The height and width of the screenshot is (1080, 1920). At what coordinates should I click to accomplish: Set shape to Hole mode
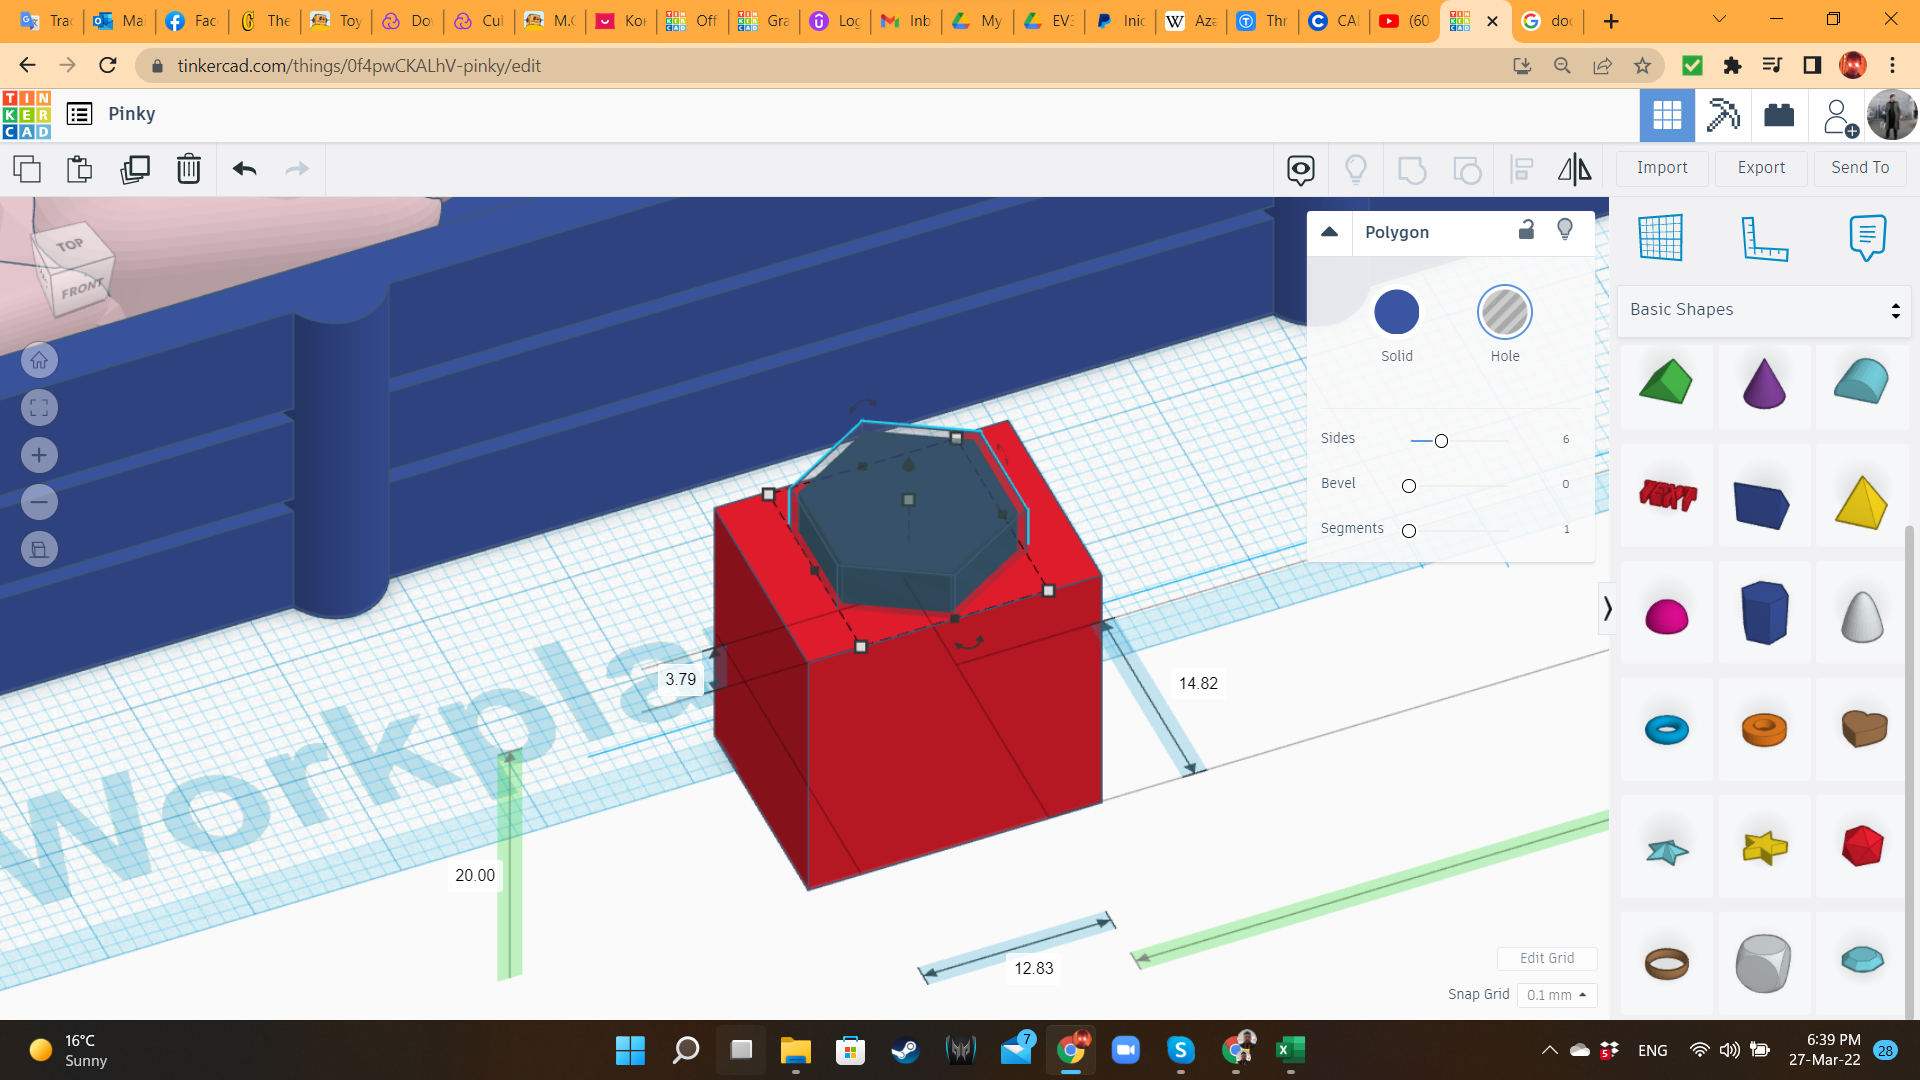1504,313
